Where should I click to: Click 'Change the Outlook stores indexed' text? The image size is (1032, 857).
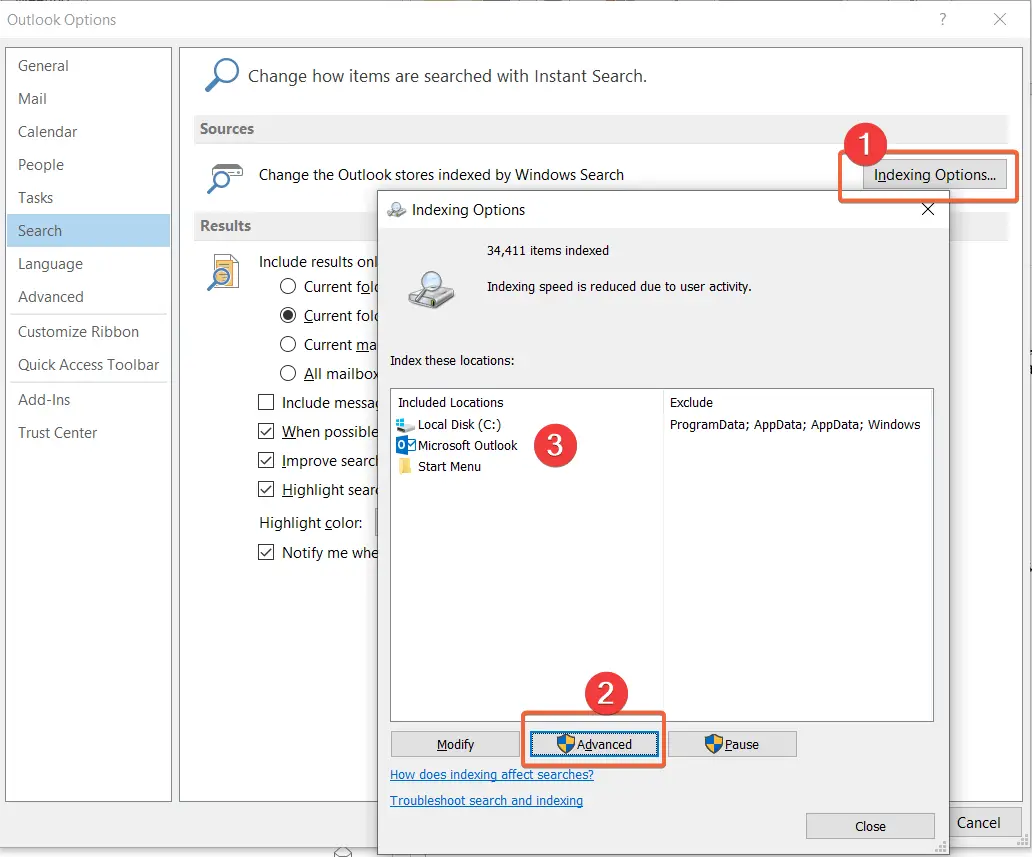[x=441, y=174]
